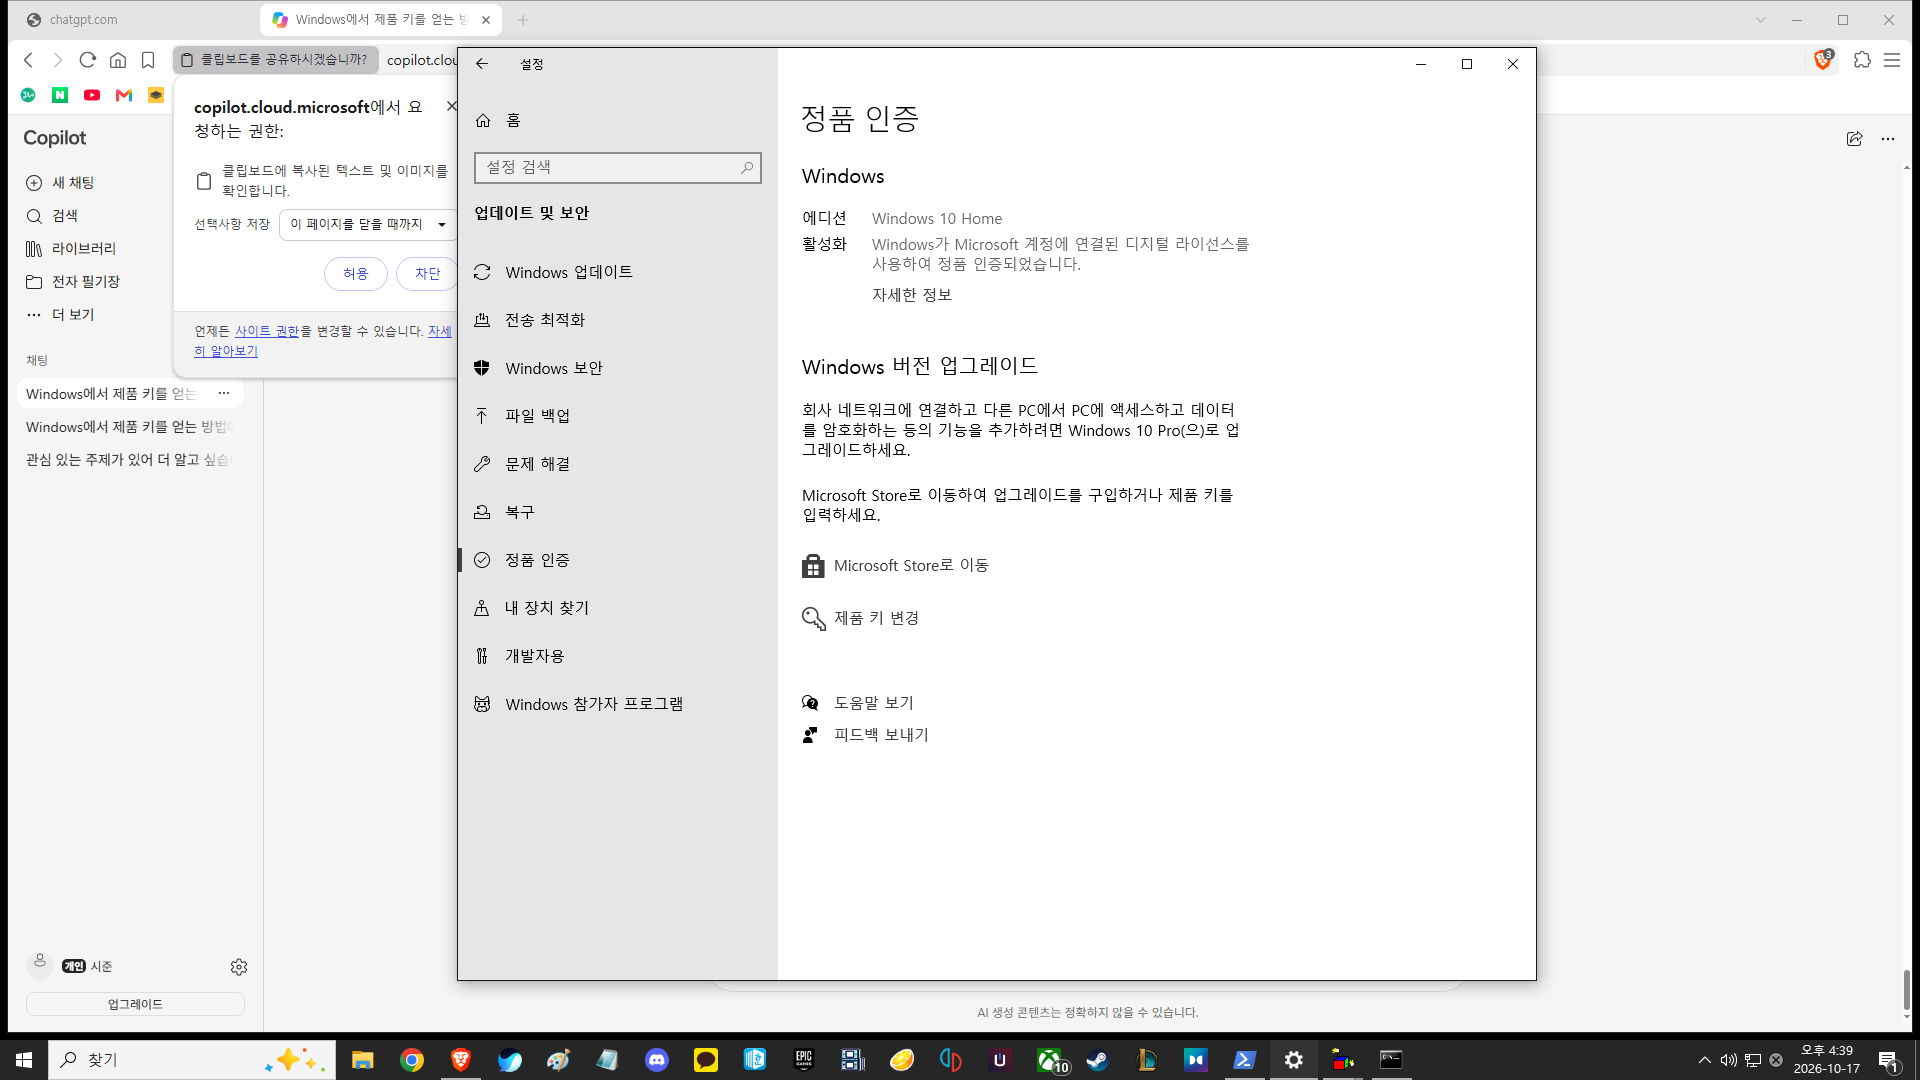This screenshot has height=1080, width=1920.
Task: Open Windows 참가자 프로그램 page
Action: (x=617, y=704)
